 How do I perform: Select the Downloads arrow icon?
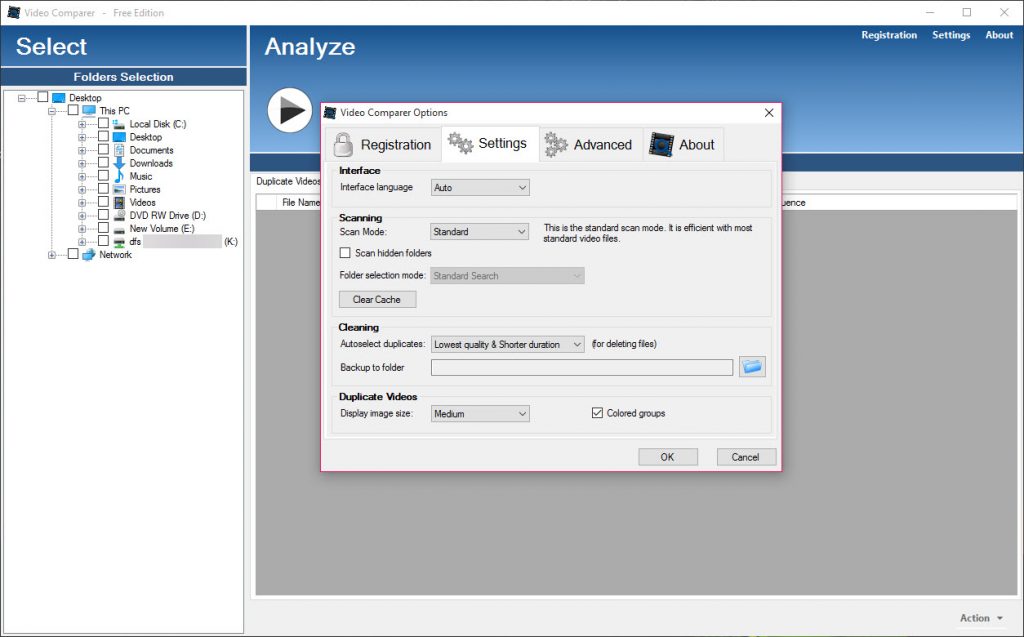tap(119, 163)
